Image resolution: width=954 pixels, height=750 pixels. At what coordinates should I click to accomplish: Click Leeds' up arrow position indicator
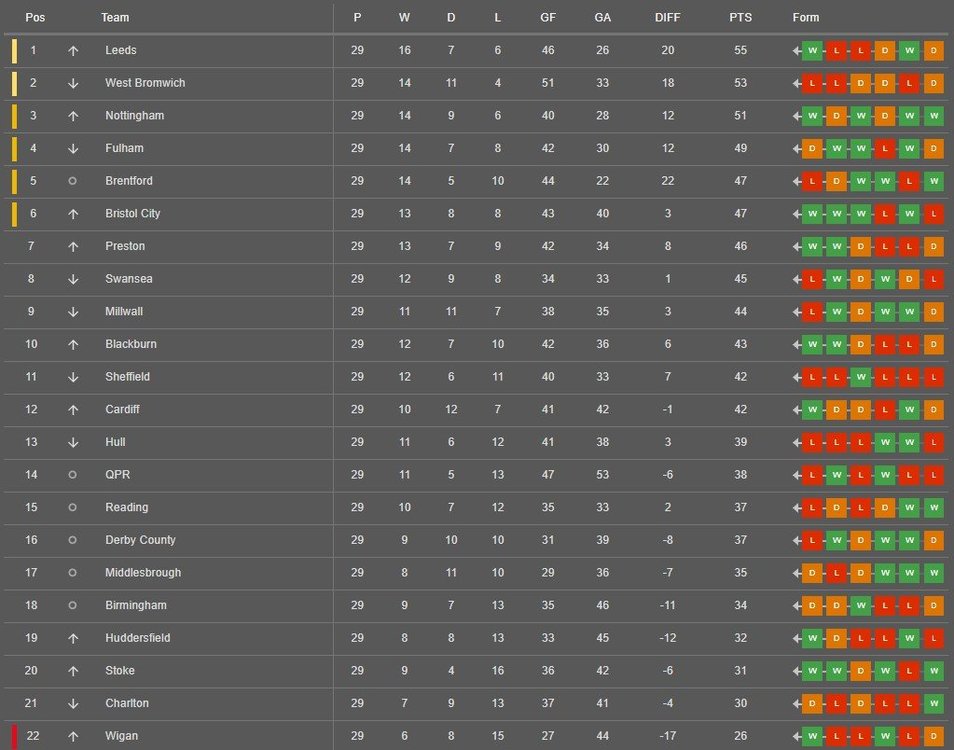tap(73, 51)
